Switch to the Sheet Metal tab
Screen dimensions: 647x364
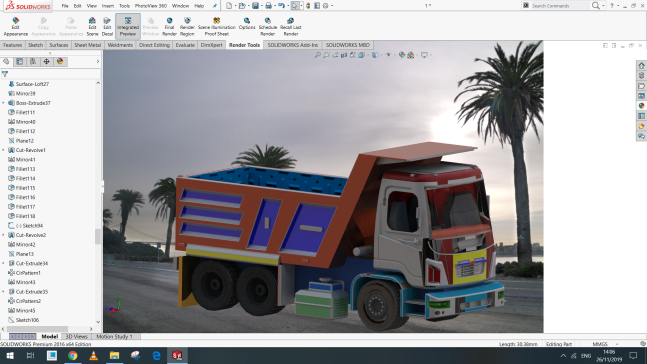(x=87, y=45)
